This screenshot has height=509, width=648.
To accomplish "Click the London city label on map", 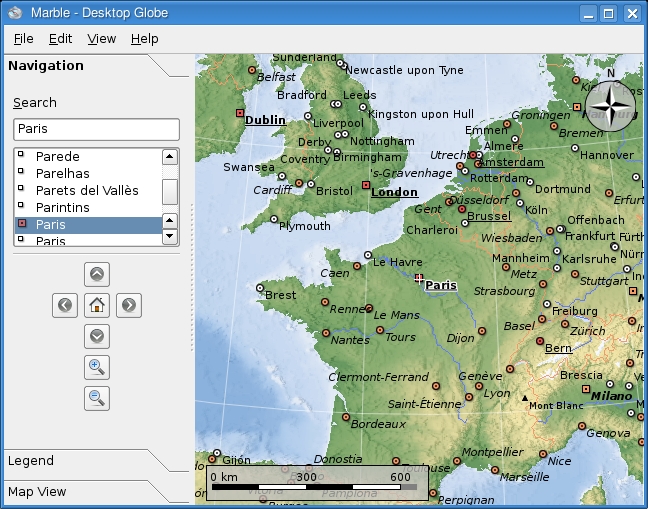I will pyautogui.click(x=394, y=192).
